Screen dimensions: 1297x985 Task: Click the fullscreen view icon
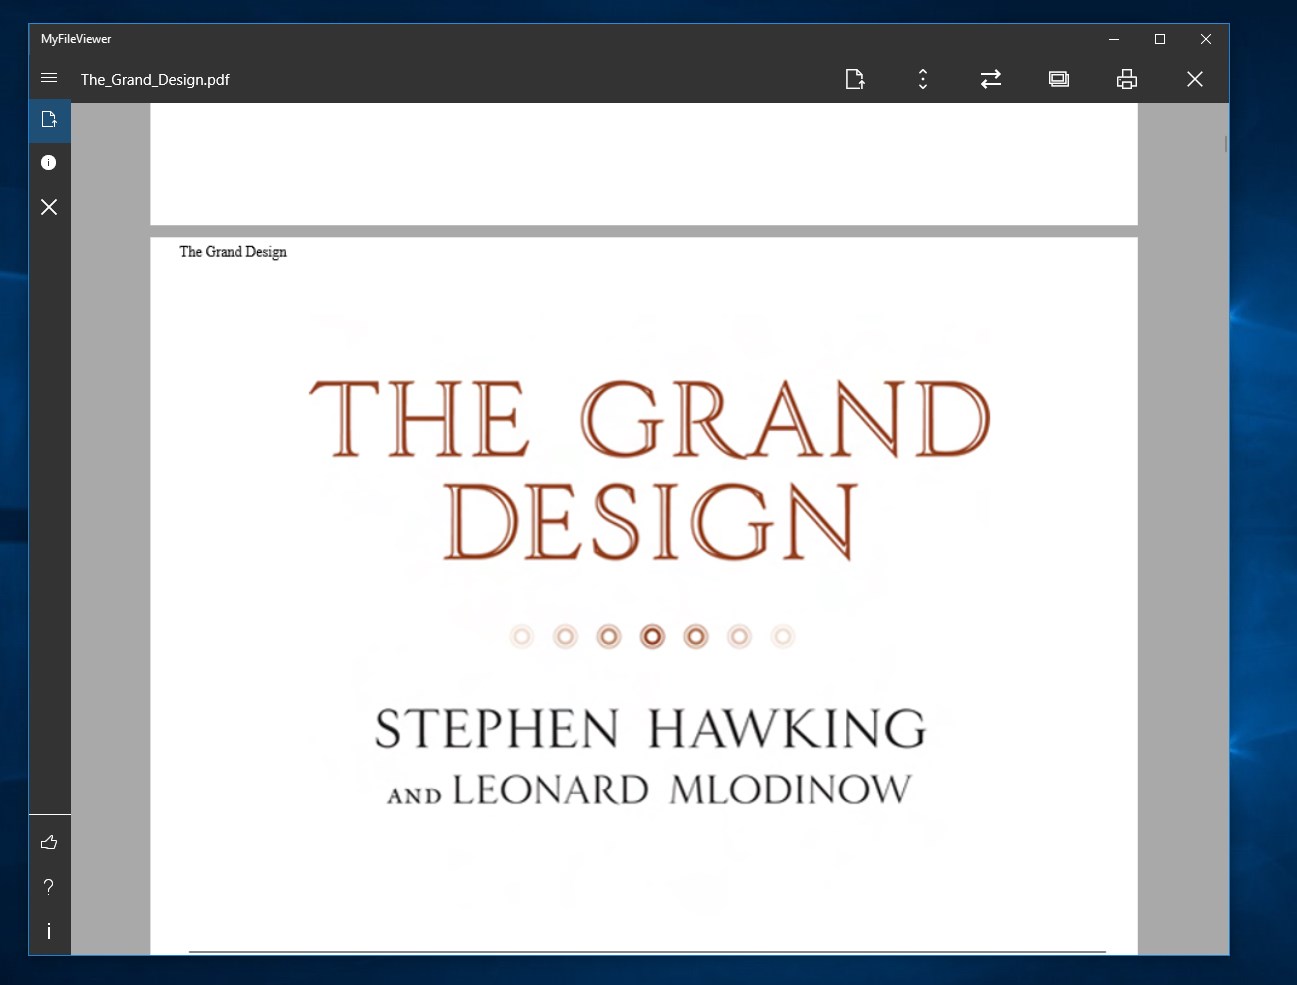click(1059, 79)
